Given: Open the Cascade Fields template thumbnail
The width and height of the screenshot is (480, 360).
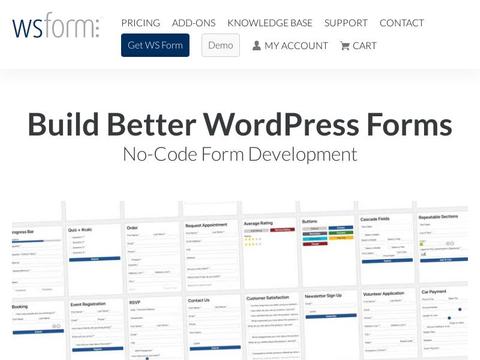Looking at the screenshot, I should 387,249.
